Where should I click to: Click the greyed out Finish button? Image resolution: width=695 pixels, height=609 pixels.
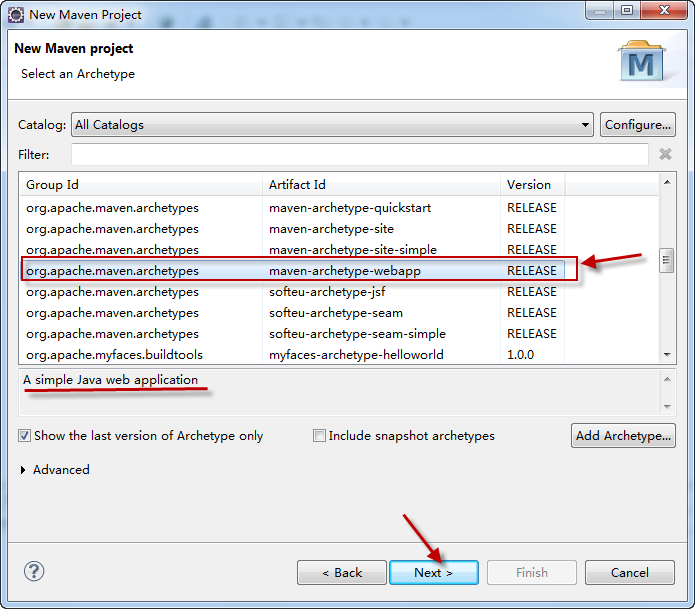[x=532, y=573]
